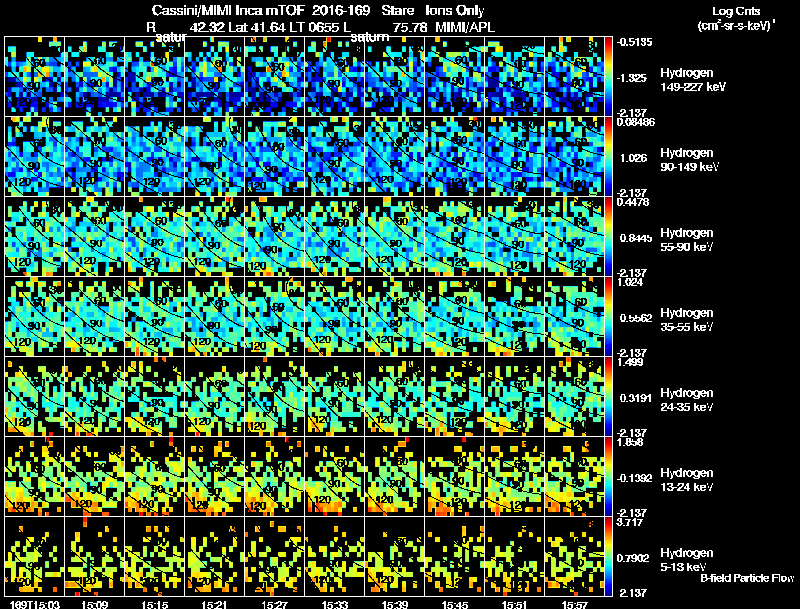Click the 'Log Cnts' colorbar heading
The image size is (800, 609).
click(736, 11)
